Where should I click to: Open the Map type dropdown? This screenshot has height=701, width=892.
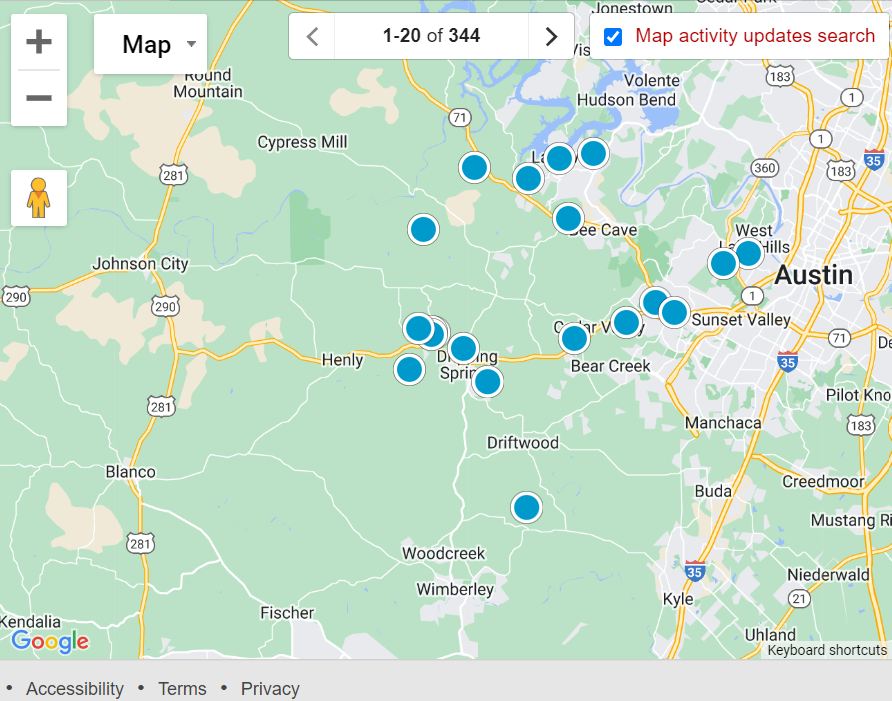(150, 44)
